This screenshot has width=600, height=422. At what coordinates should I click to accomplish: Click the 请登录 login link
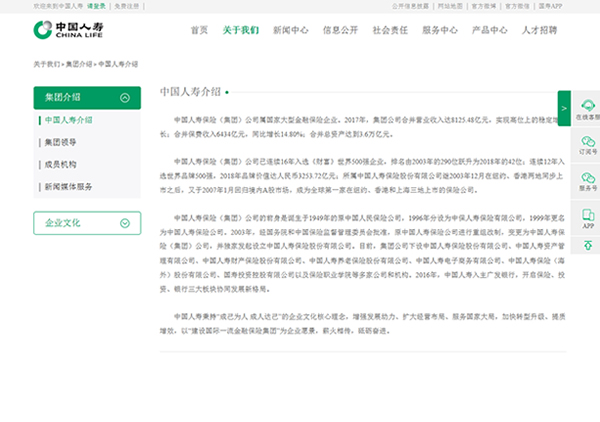click(x=96, y=6)
